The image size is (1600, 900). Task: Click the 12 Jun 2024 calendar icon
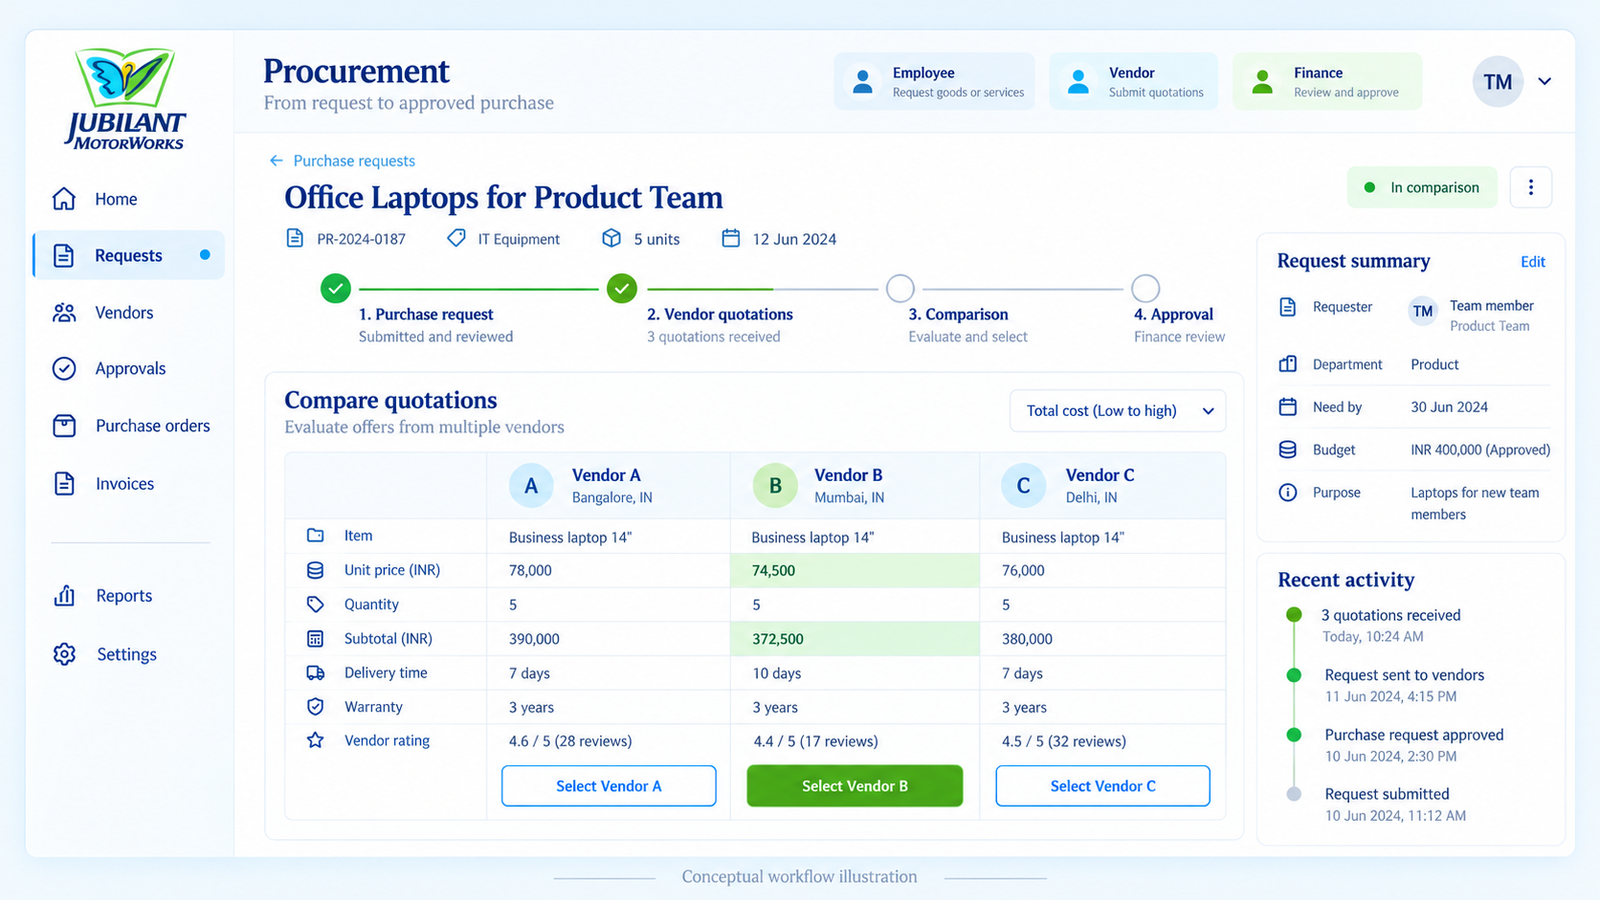click(731, 238)
